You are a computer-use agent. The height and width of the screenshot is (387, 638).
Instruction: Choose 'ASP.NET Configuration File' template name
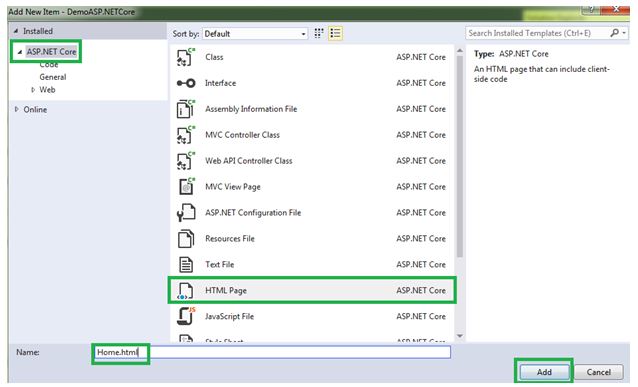tap(253, 213)
